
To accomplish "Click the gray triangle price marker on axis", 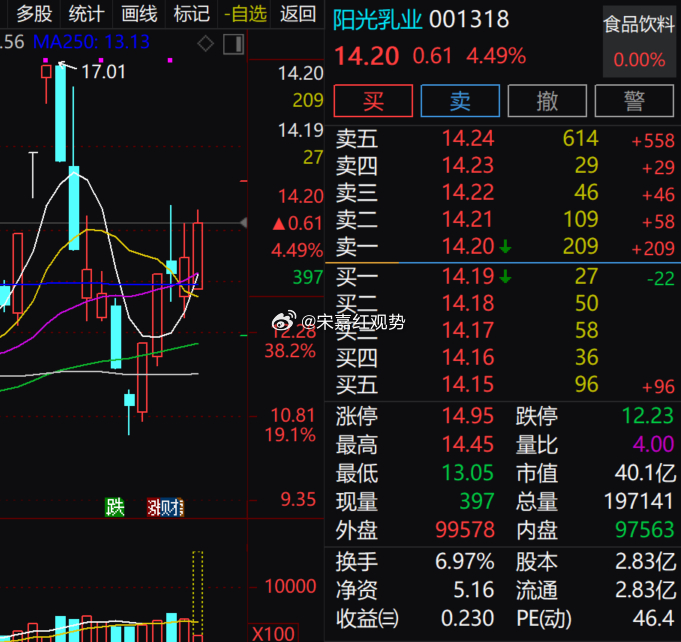I will (244, 223).
